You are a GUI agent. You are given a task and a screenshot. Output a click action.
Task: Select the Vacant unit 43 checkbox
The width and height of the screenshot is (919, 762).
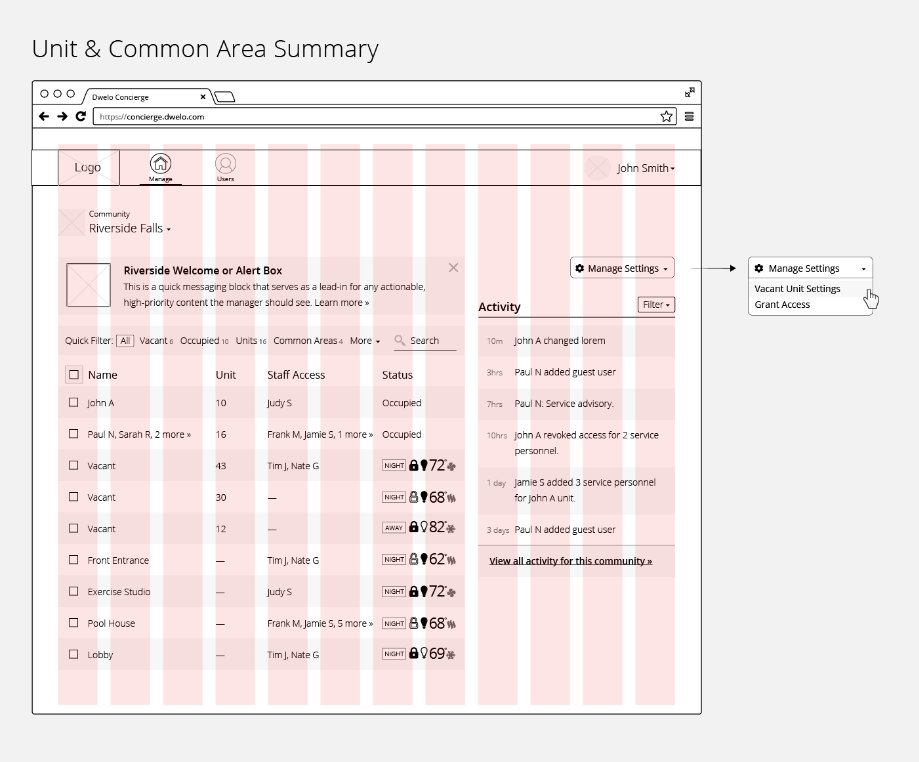pos(73,465)
